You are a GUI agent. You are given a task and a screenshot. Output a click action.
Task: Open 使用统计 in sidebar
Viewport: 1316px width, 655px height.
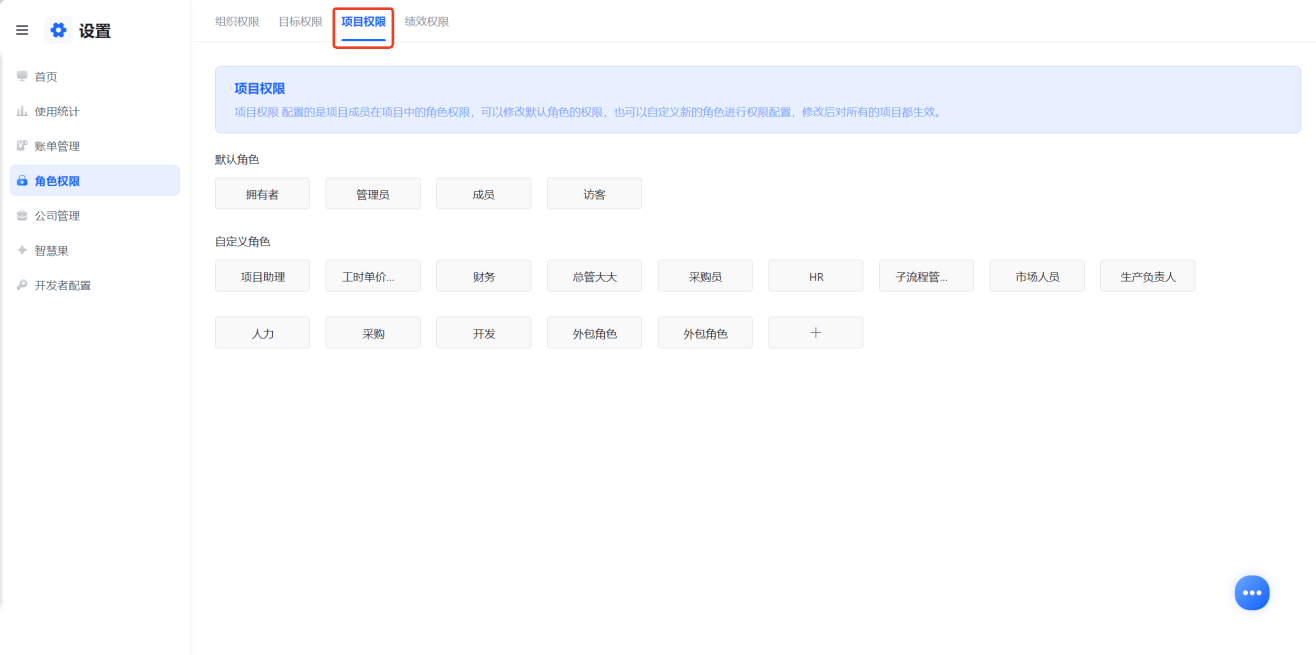95,111
